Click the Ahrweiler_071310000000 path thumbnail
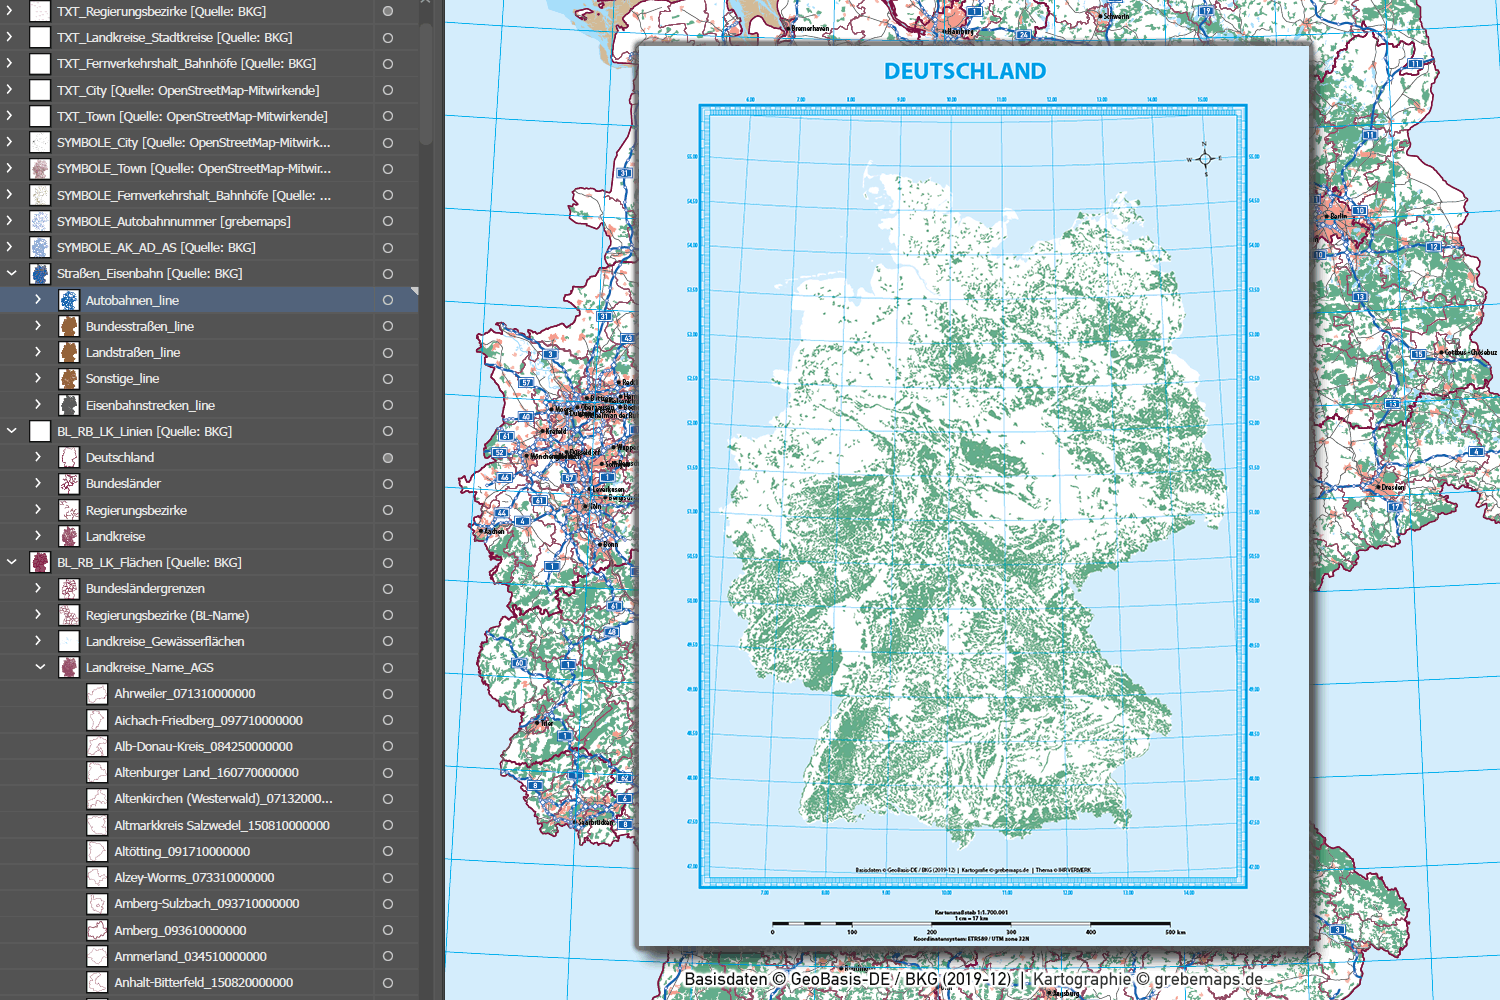This screenshot has height=1000, width=1500. 97,694
